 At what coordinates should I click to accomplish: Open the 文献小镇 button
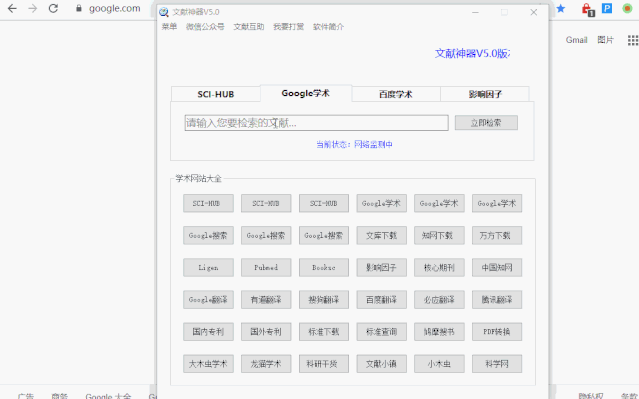coord(381,364)
